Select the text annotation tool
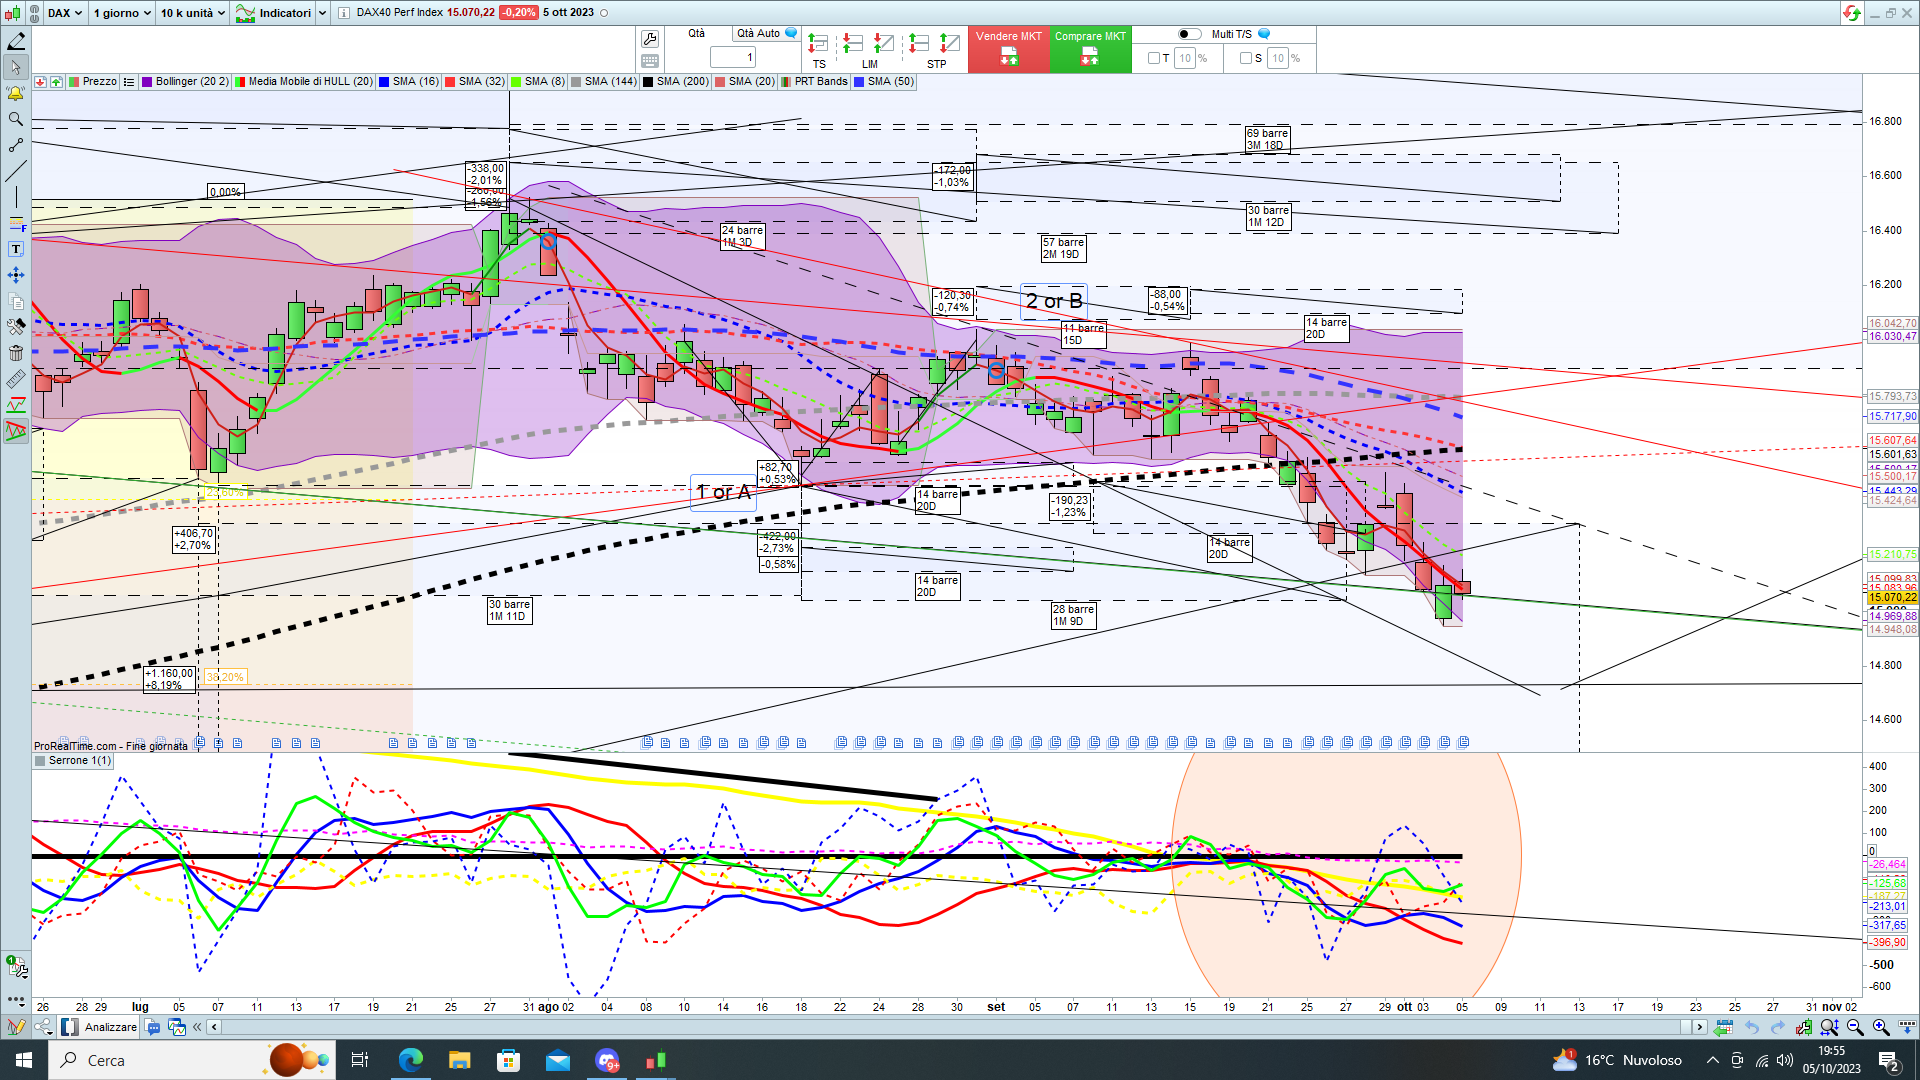The image size is (1920, 1080). pos(16,249)
